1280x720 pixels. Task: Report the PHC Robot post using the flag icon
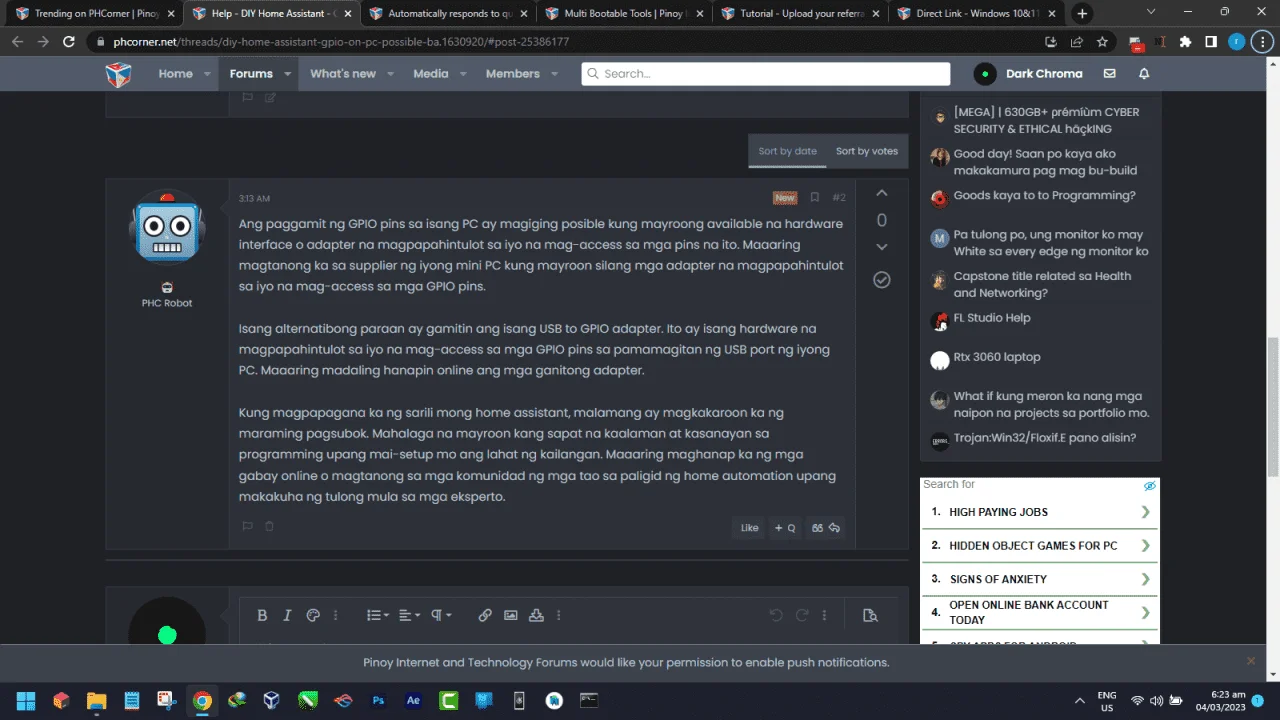click(247, 526)
